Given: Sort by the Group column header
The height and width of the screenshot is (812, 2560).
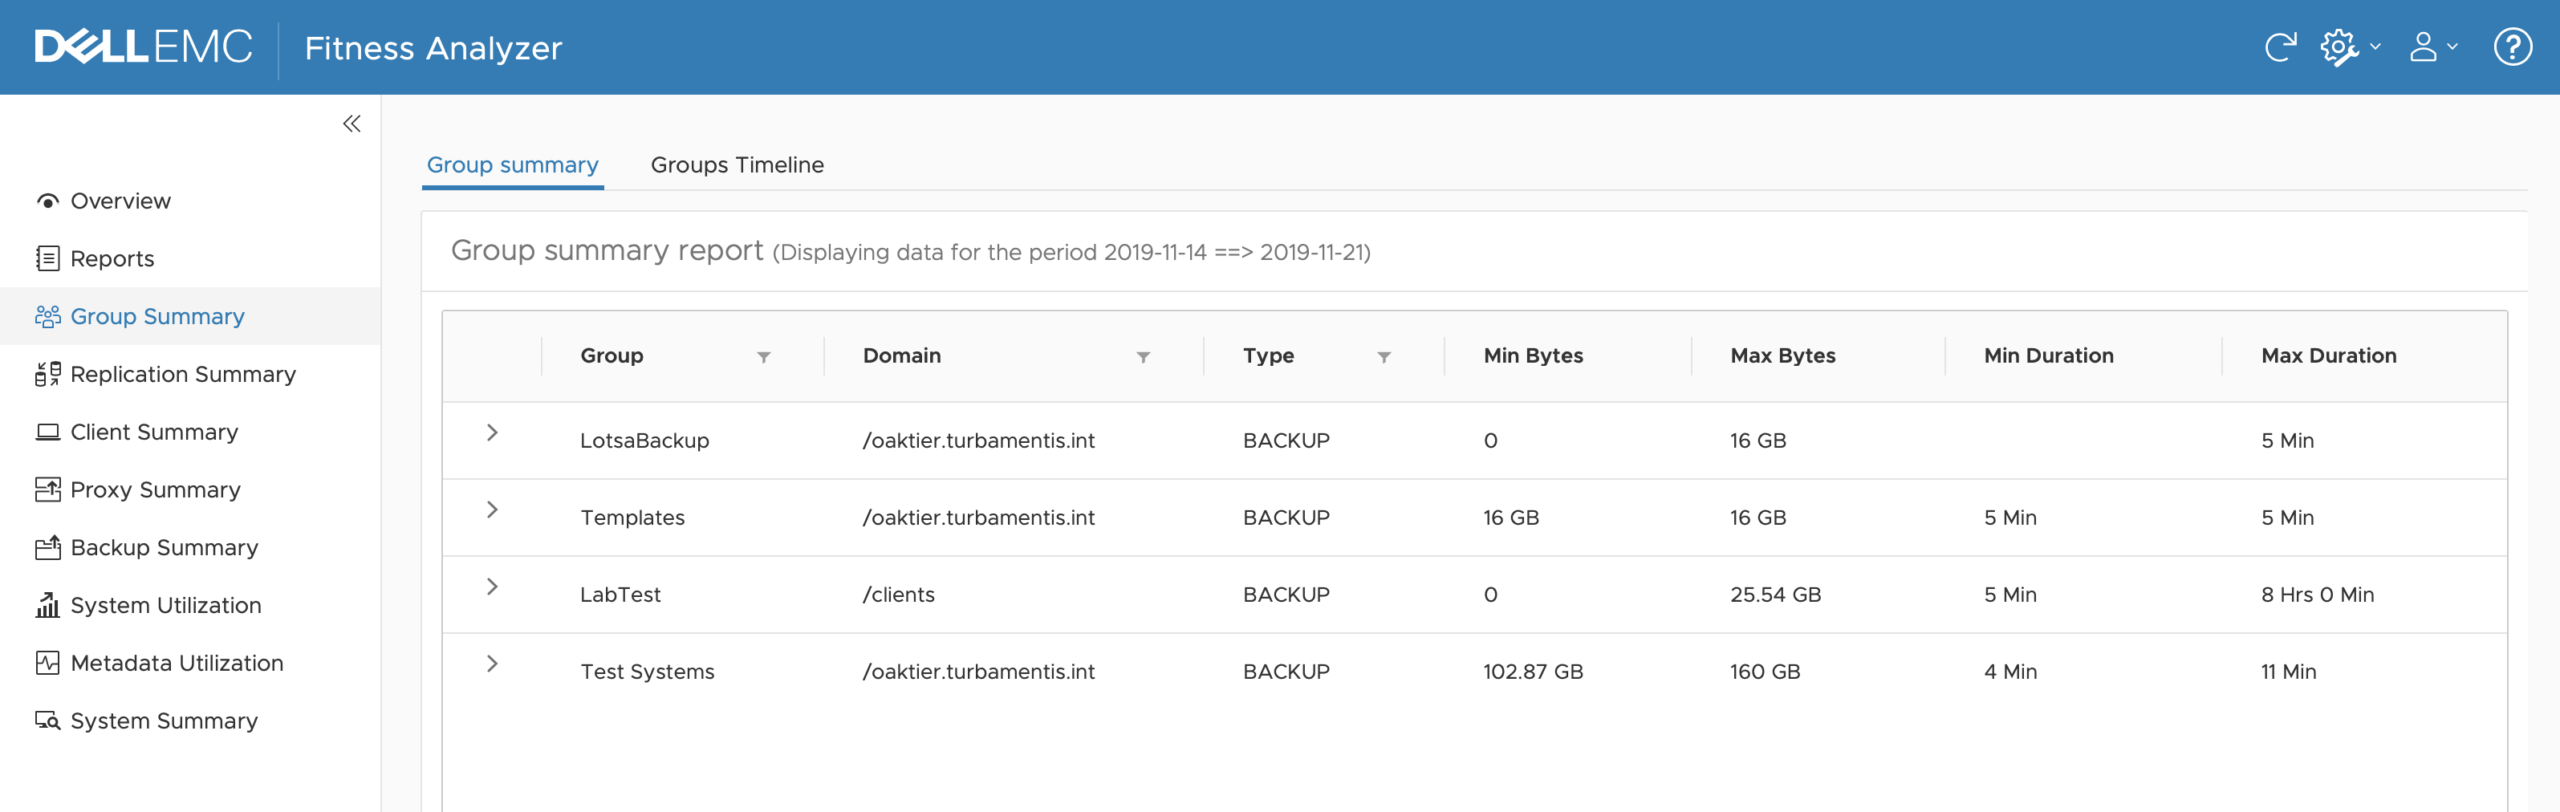Looking at the screenshot, I should 612,356.
